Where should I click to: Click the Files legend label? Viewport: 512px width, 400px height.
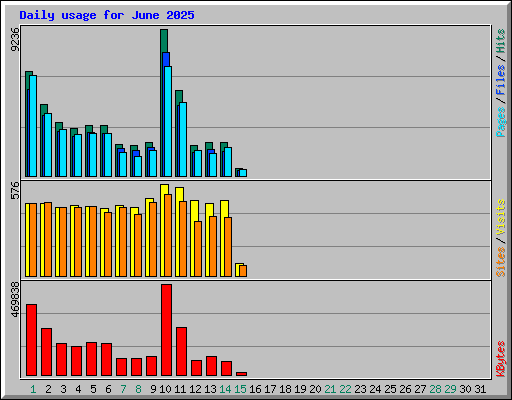(x=500, y=79)
